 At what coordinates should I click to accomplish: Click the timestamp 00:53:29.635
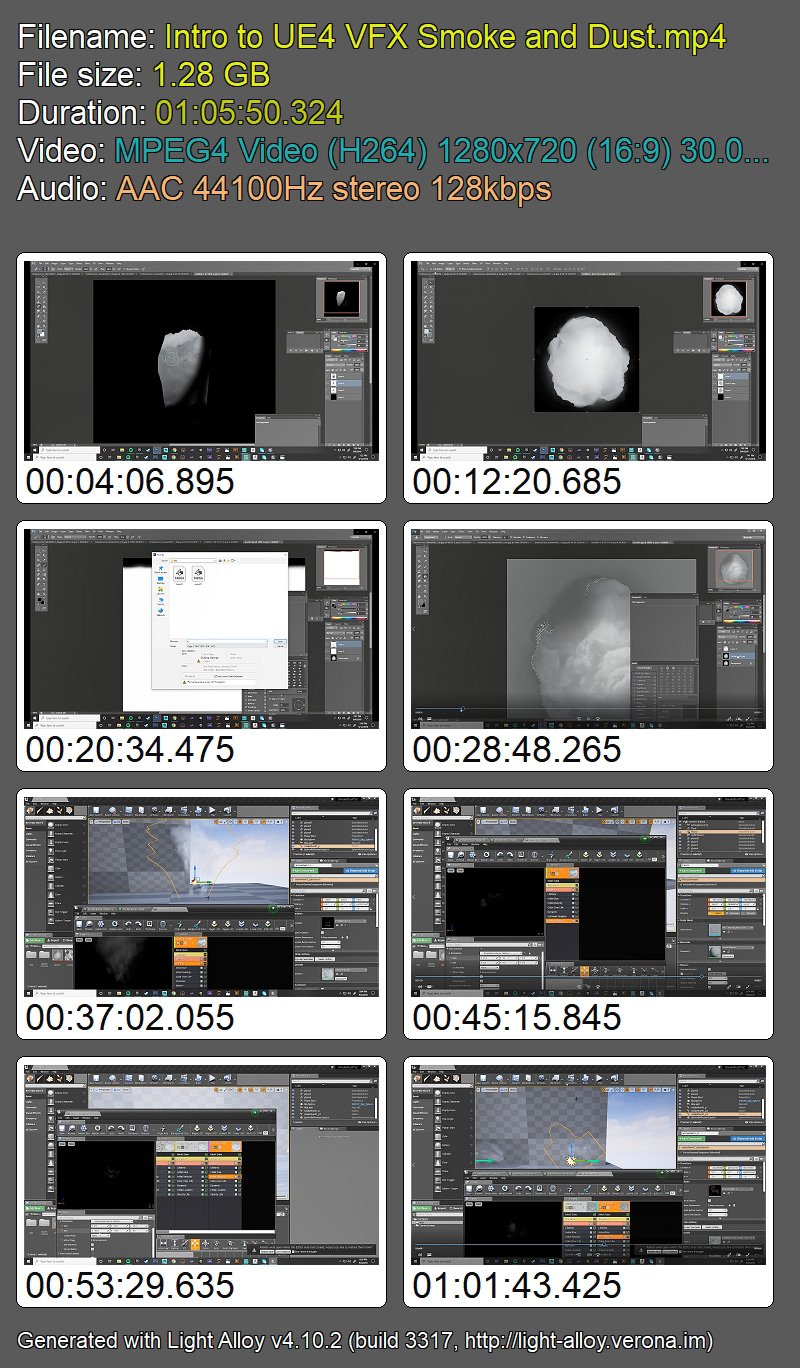[x=130, y=1286]
